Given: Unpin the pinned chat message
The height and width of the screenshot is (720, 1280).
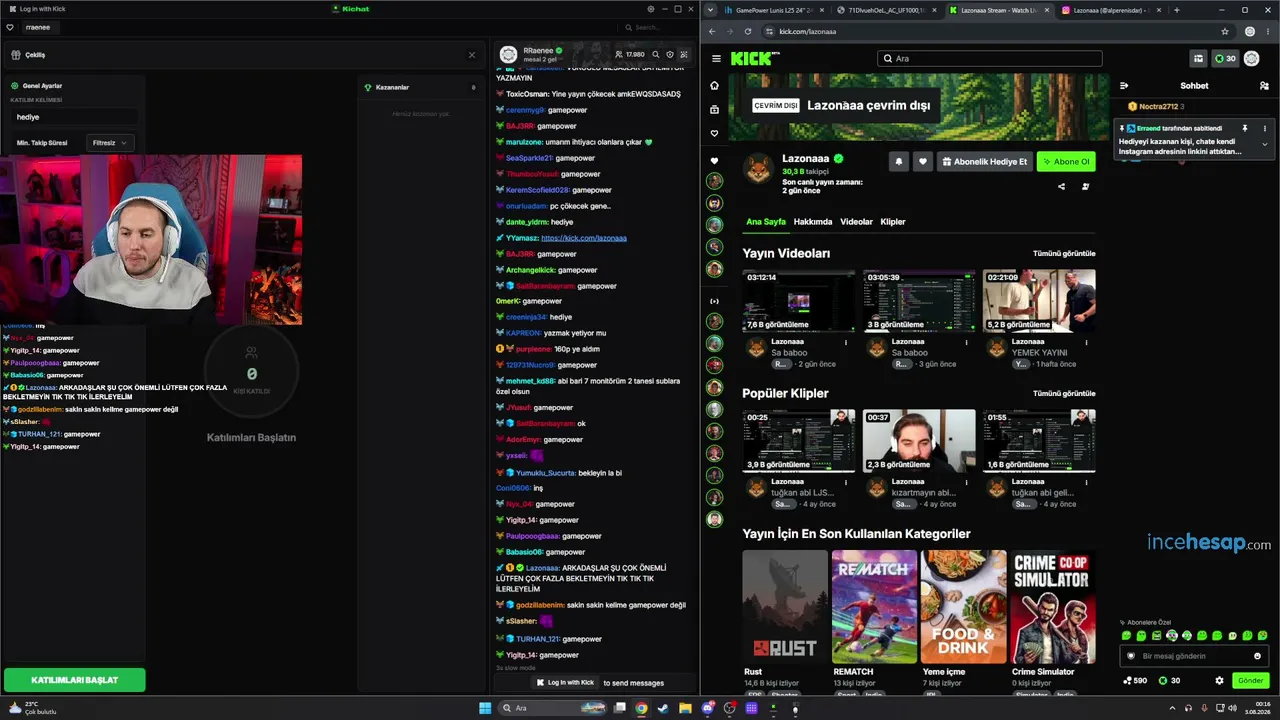Looking at the screenshot, I should coord(1245,129).
